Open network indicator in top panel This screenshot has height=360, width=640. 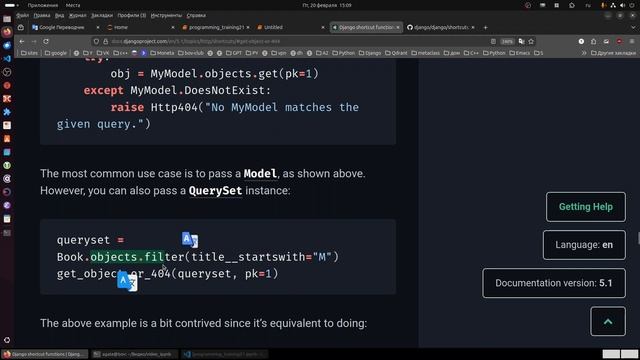[613, 5]
